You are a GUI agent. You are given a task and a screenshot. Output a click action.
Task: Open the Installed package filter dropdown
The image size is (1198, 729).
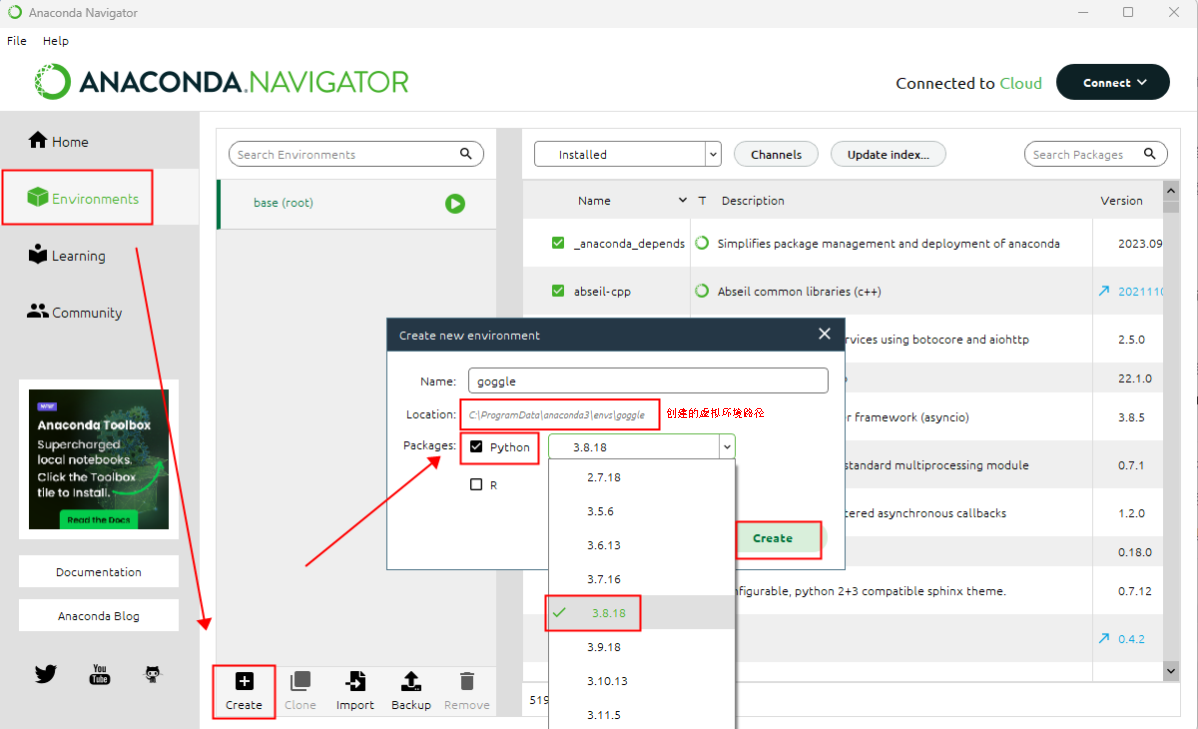click(627, 154)
